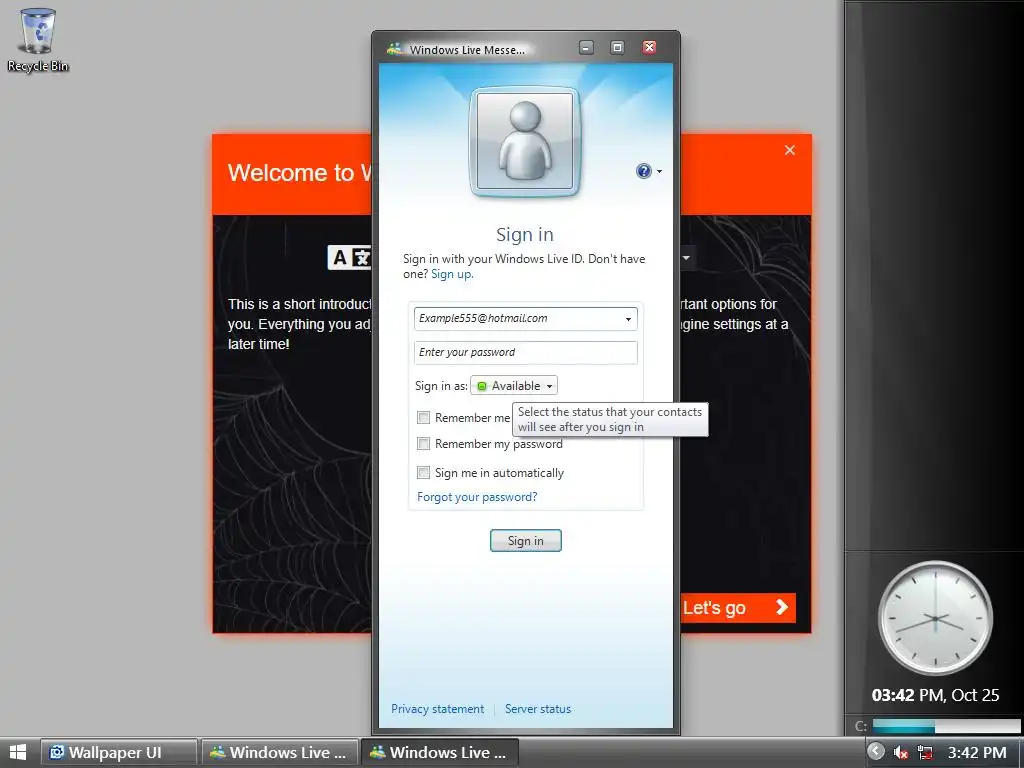Open the Privacy statement link
The width and height of the screenshot is (1024, 768).
point(438,709)
